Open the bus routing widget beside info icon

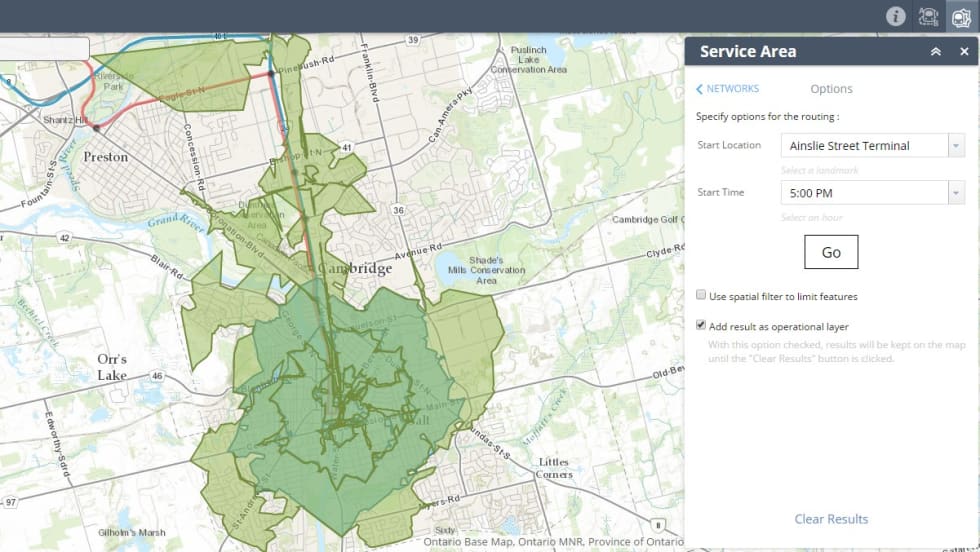coord(928,16)
